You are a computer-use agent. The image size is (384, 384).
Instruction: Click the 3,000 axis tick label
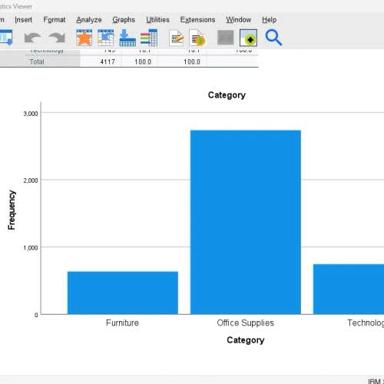[31, 113]
